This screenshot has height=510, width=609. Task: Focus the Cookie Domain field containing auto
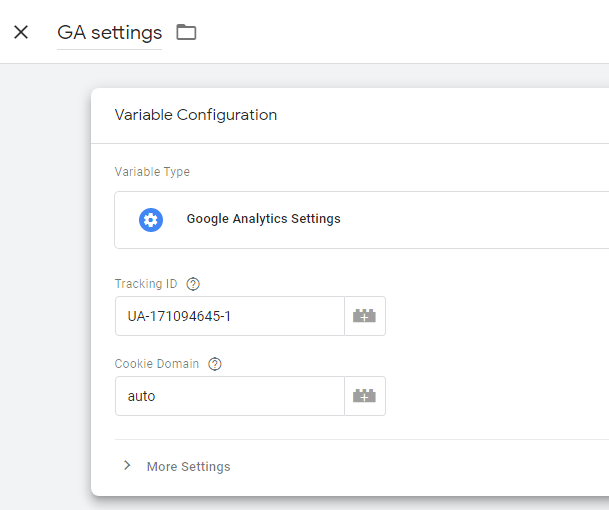tap(230, 396)
